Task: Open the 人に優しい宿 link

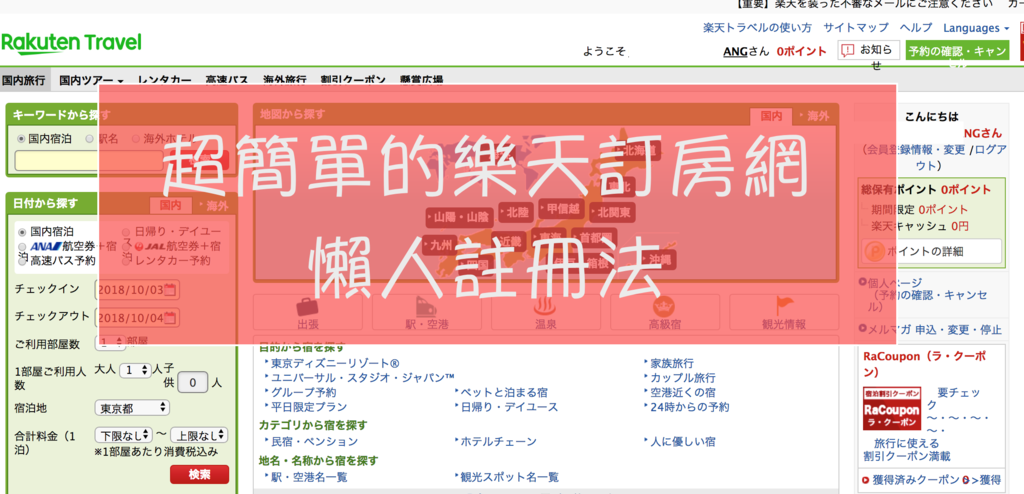Action: point(683,442)
